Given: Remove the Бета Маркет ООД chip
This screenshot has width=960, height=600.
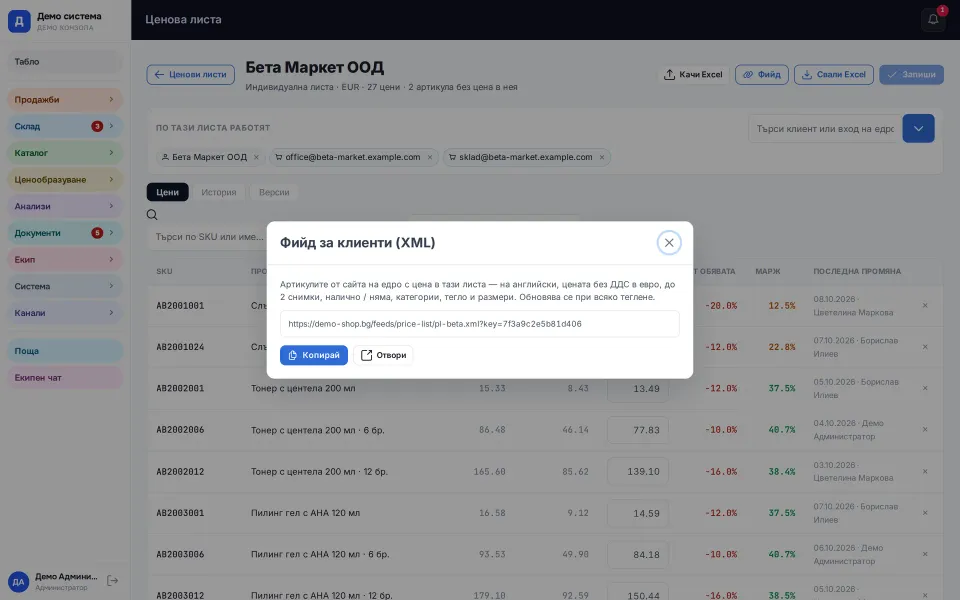Looking at the screenshot, I should (257, 157).
